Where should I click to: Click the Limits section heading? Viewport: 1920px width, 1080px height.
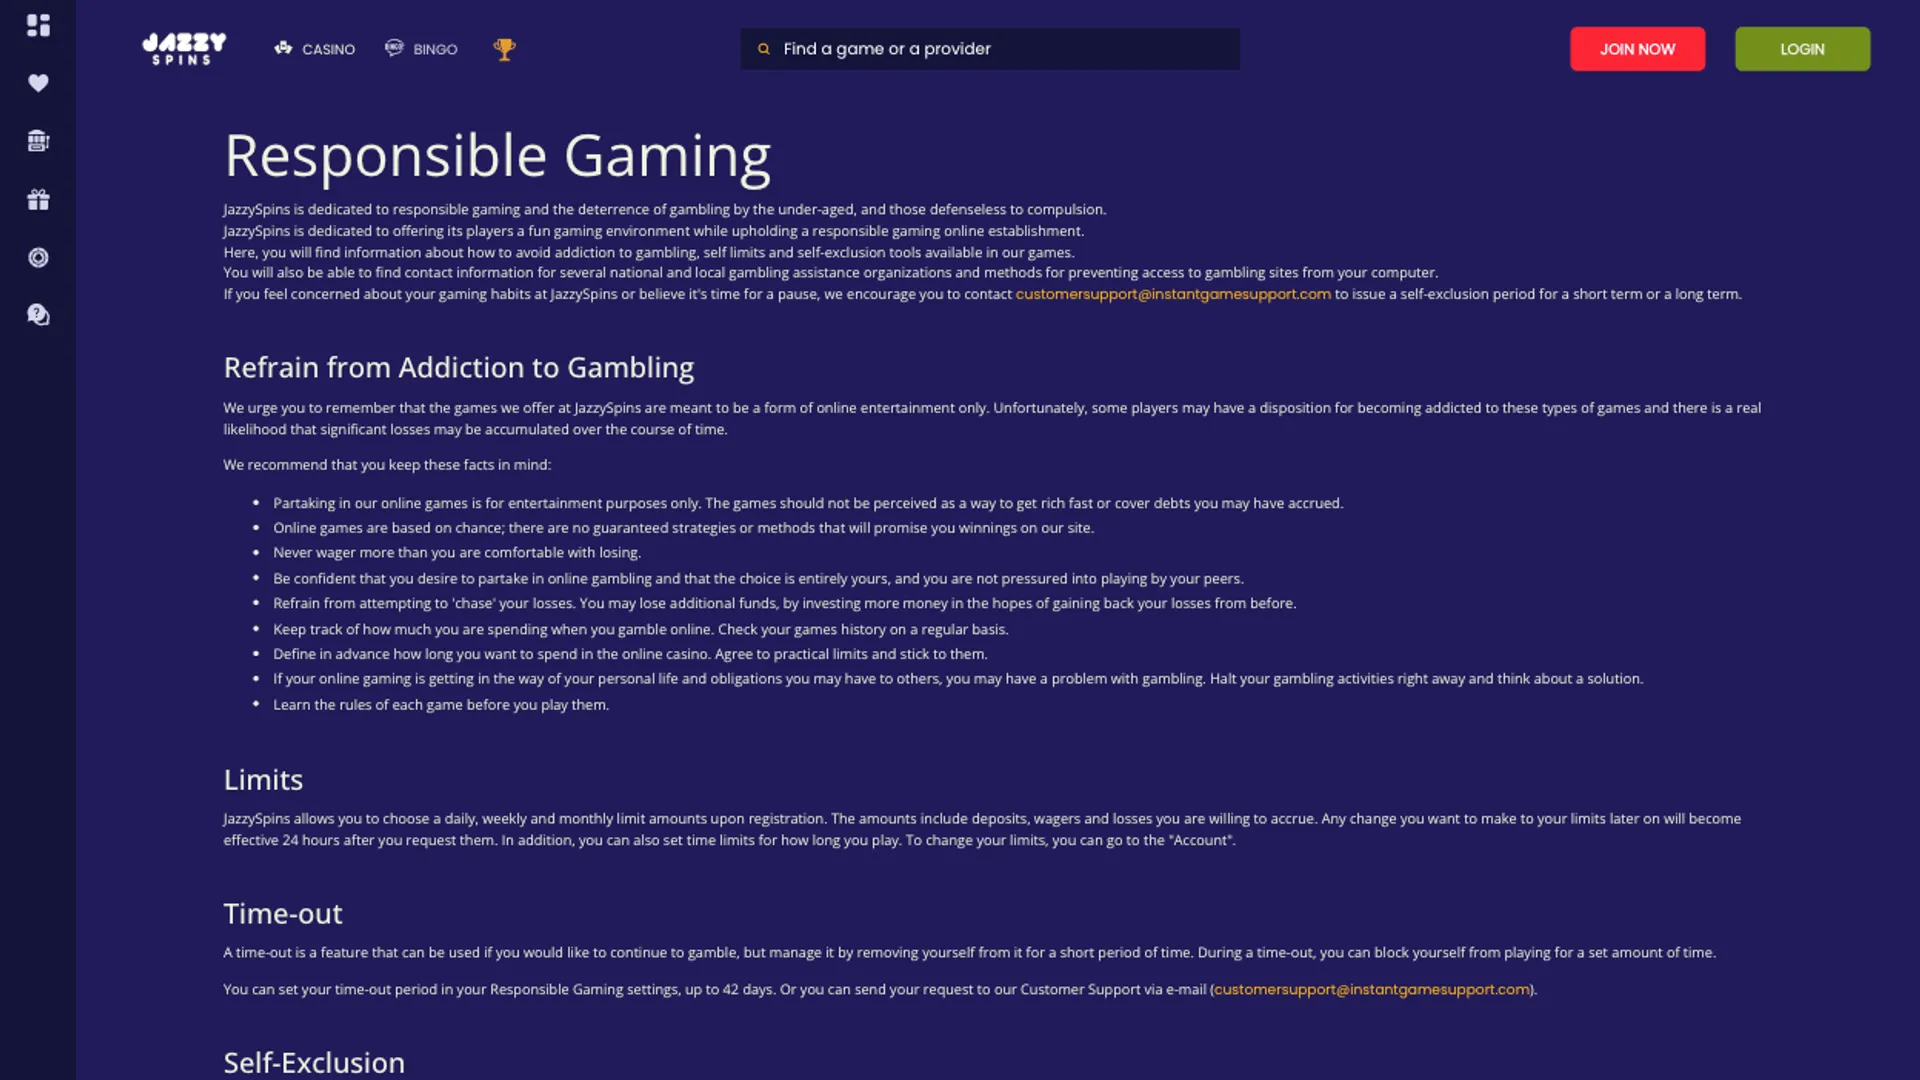pyautogui.click(x=263, y=780)
